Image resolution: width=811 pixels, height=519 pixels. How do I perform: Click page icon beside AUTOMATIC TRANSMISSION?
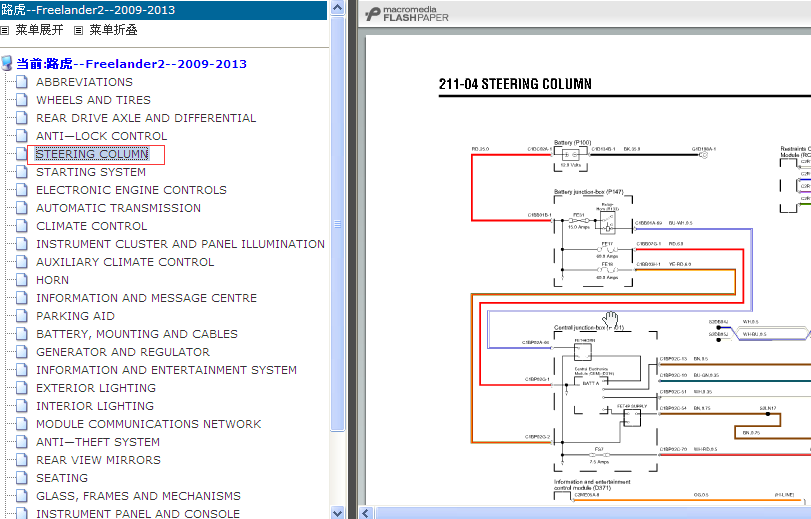tap(22, 208)
